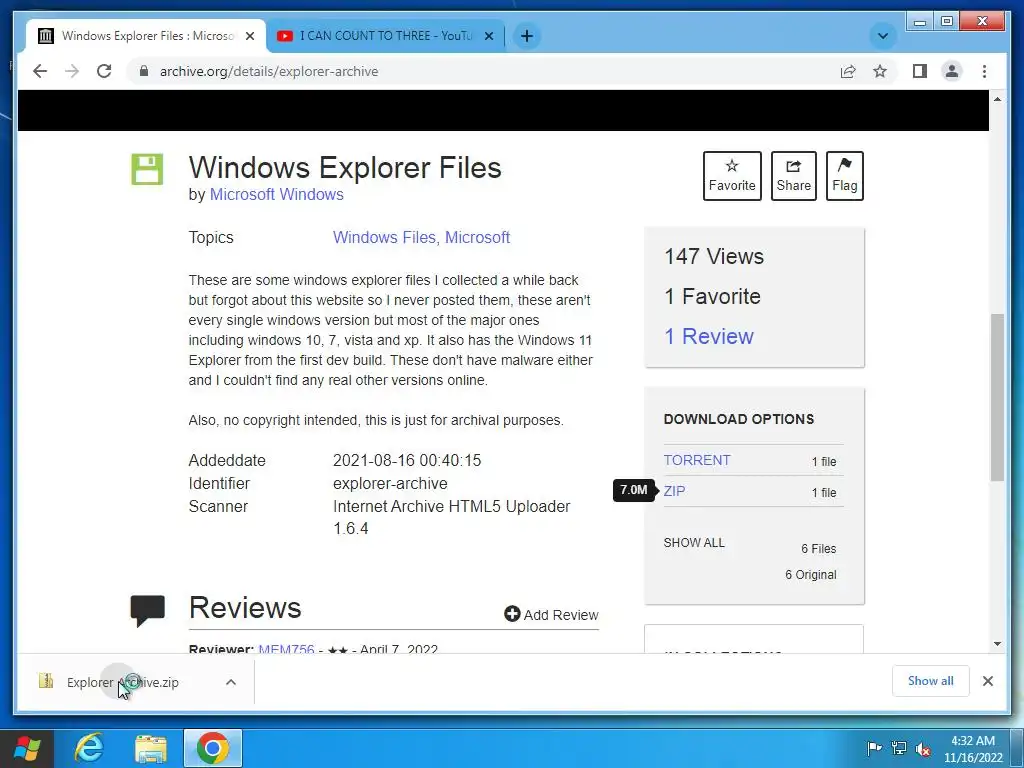Open Action Center flag icon
This screenshot has width=1024, height=768.
click(874, 748)
